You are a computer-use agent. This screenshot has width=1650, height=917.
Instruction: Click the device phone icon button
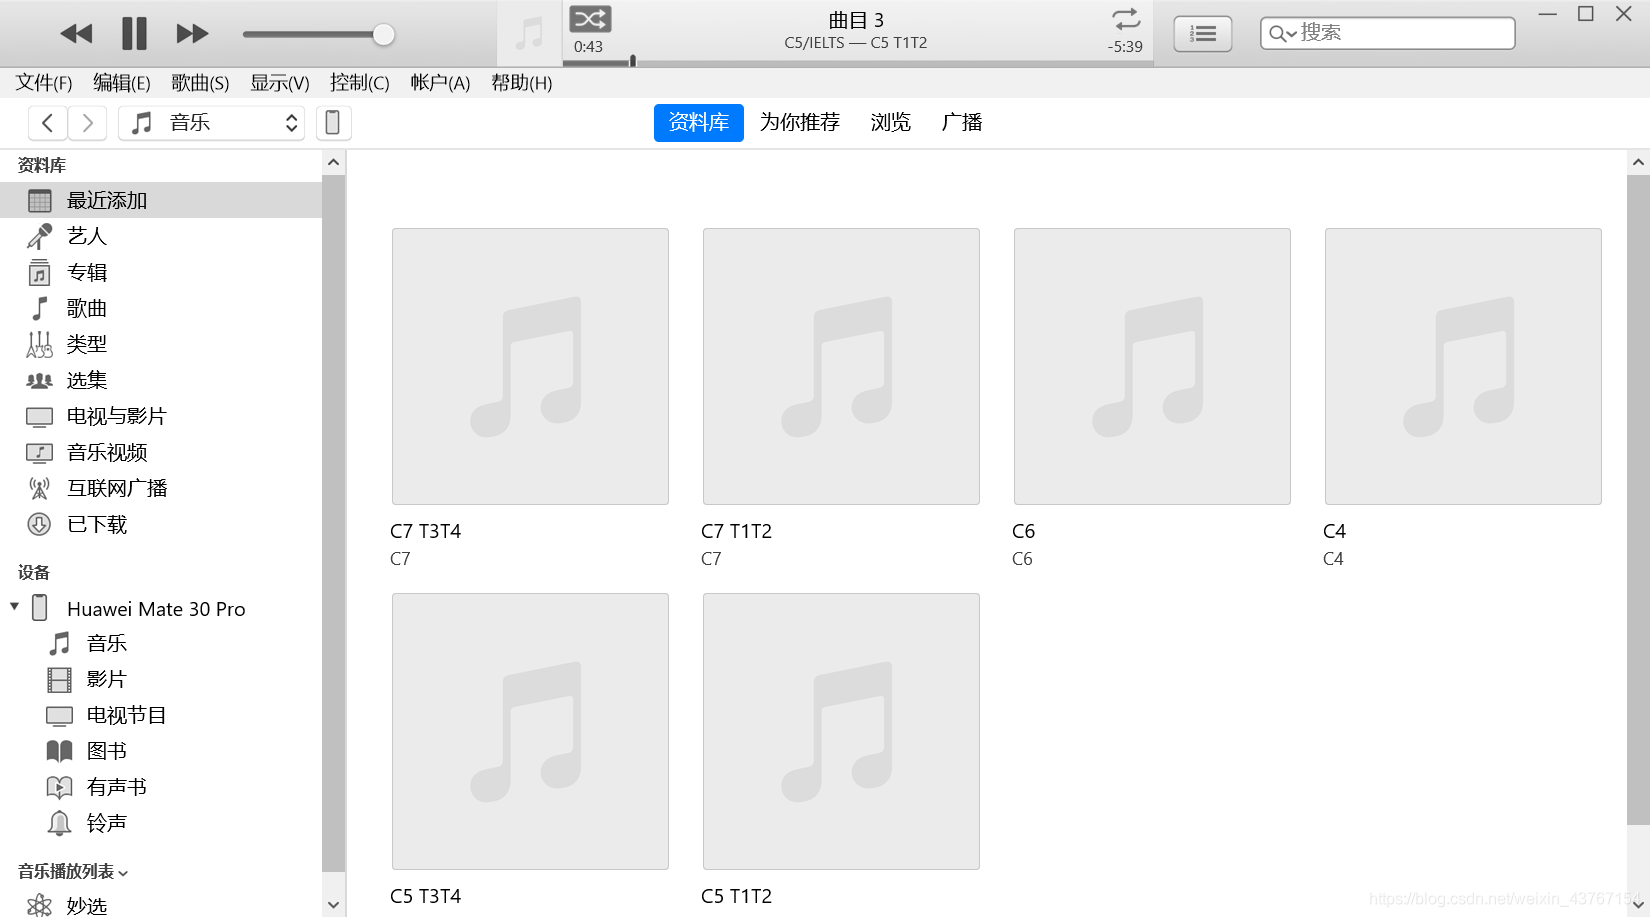click(333, 123)
